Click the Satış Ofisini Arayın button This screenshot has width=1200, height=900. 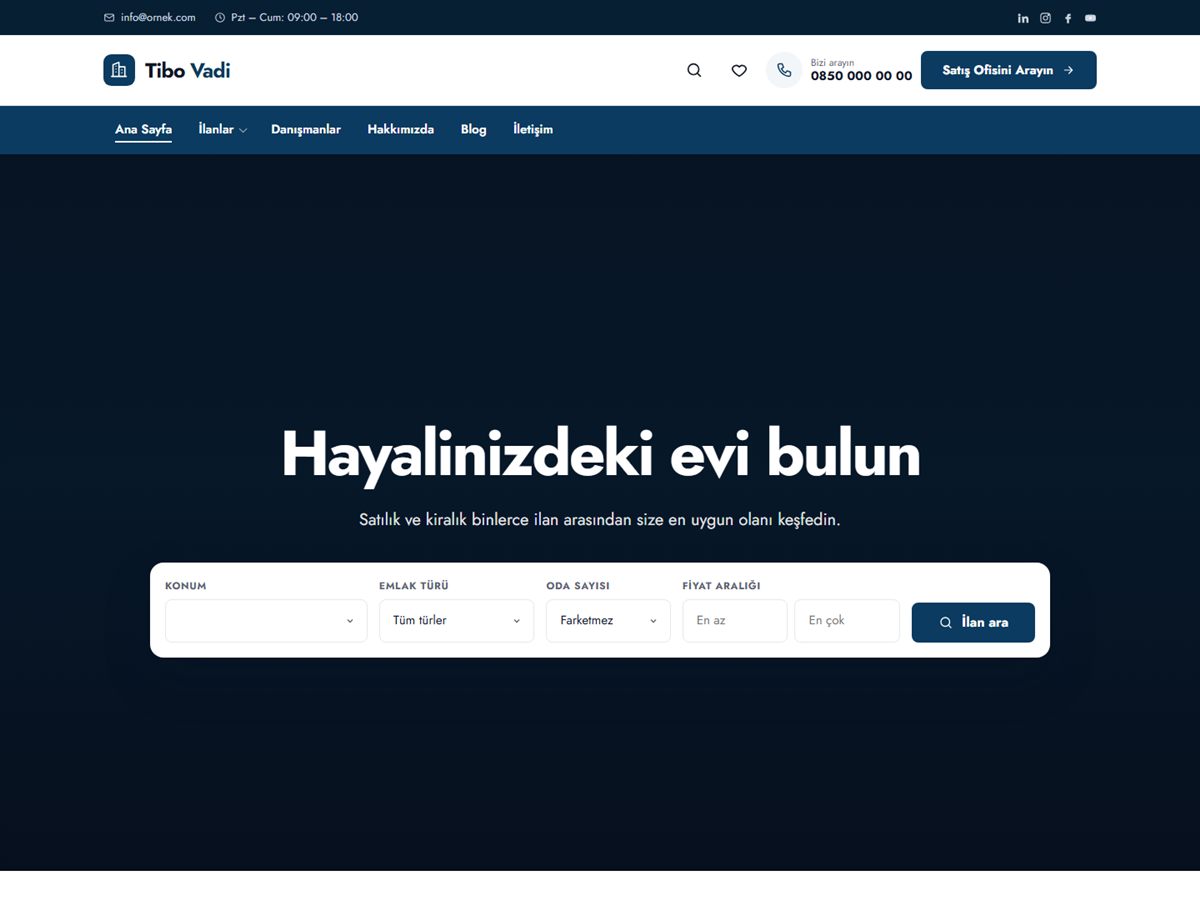1009,70
